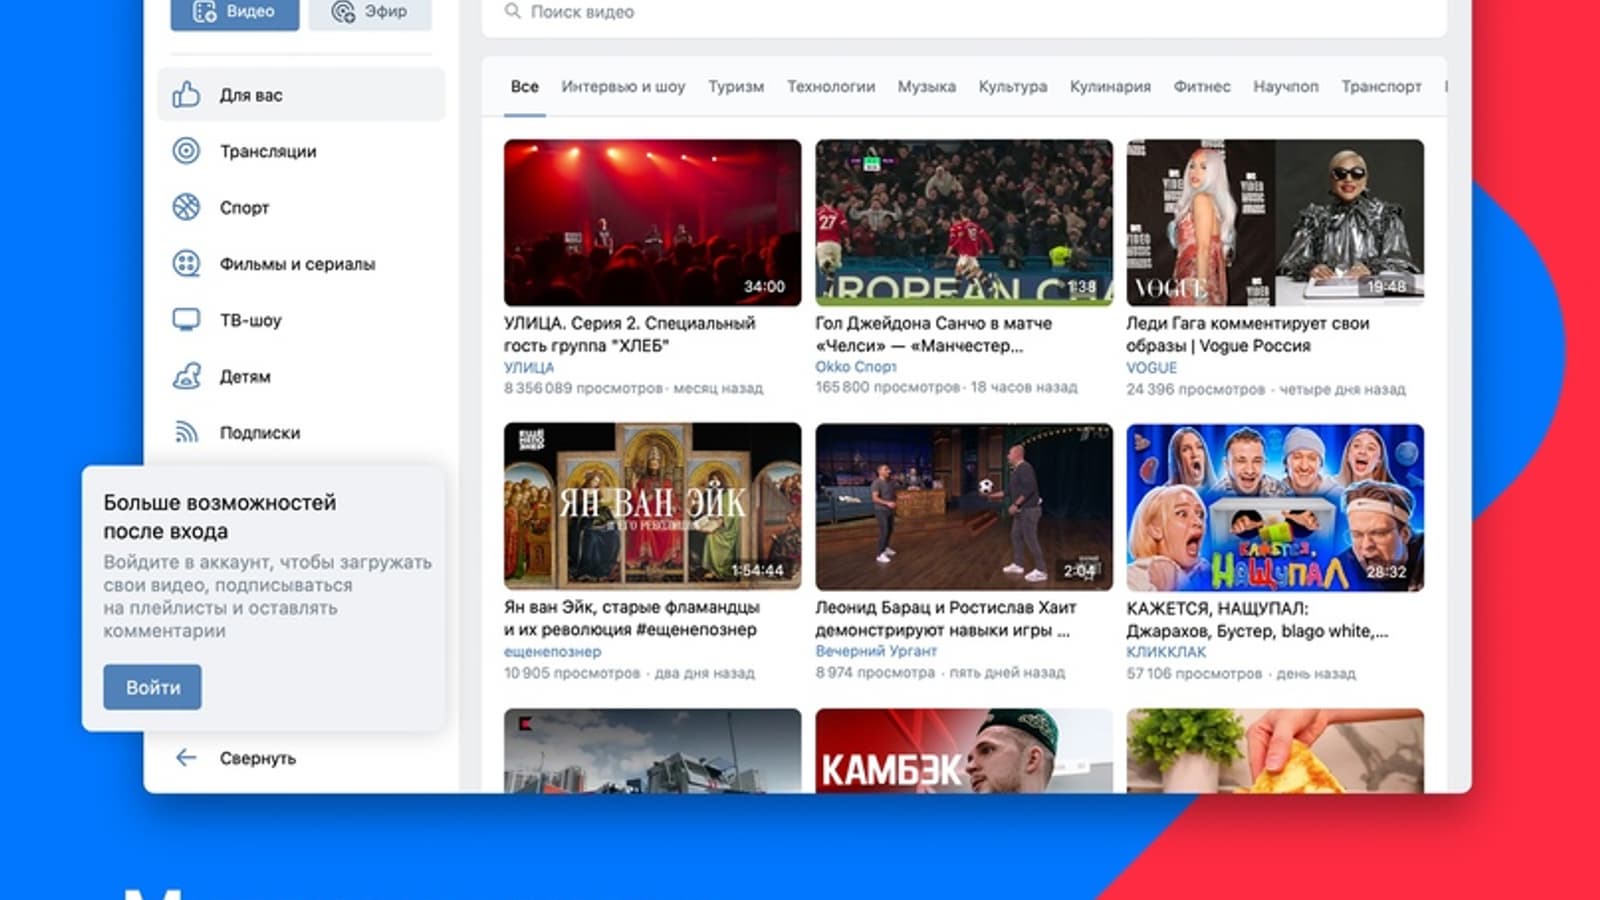The height and width of the screenshot is (900, 1600).
Task: Switch to the Транспорт tab
Action: [x=1381, y=87]
